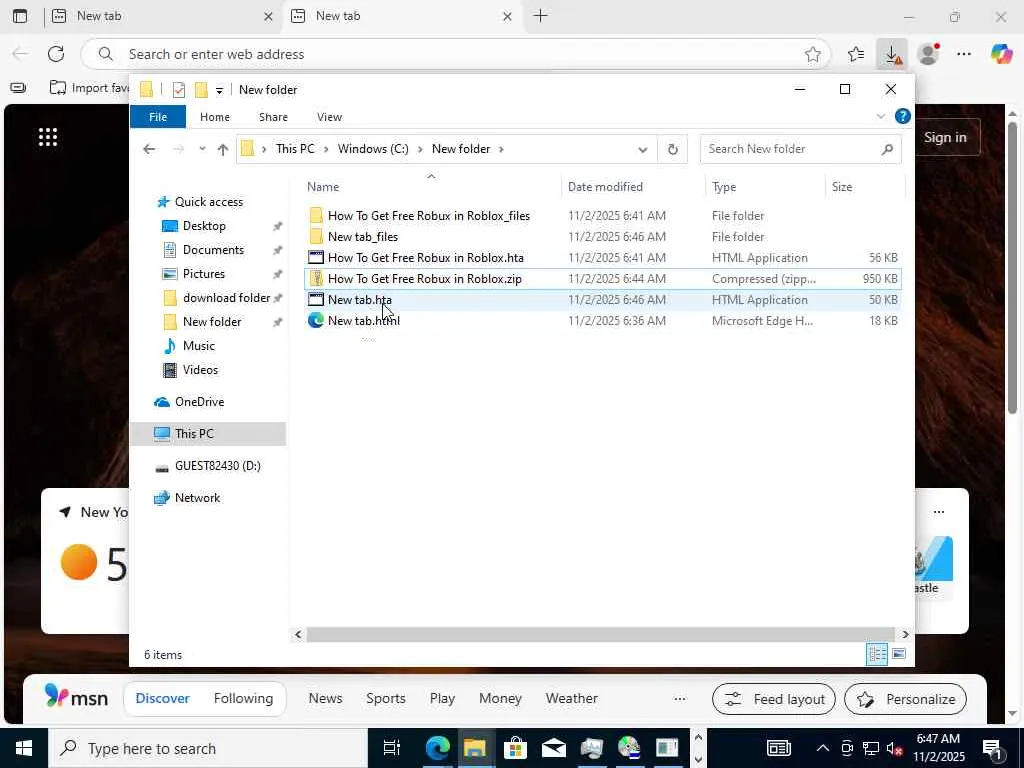Add a new Edge tab with plus

tap(541, 16)
